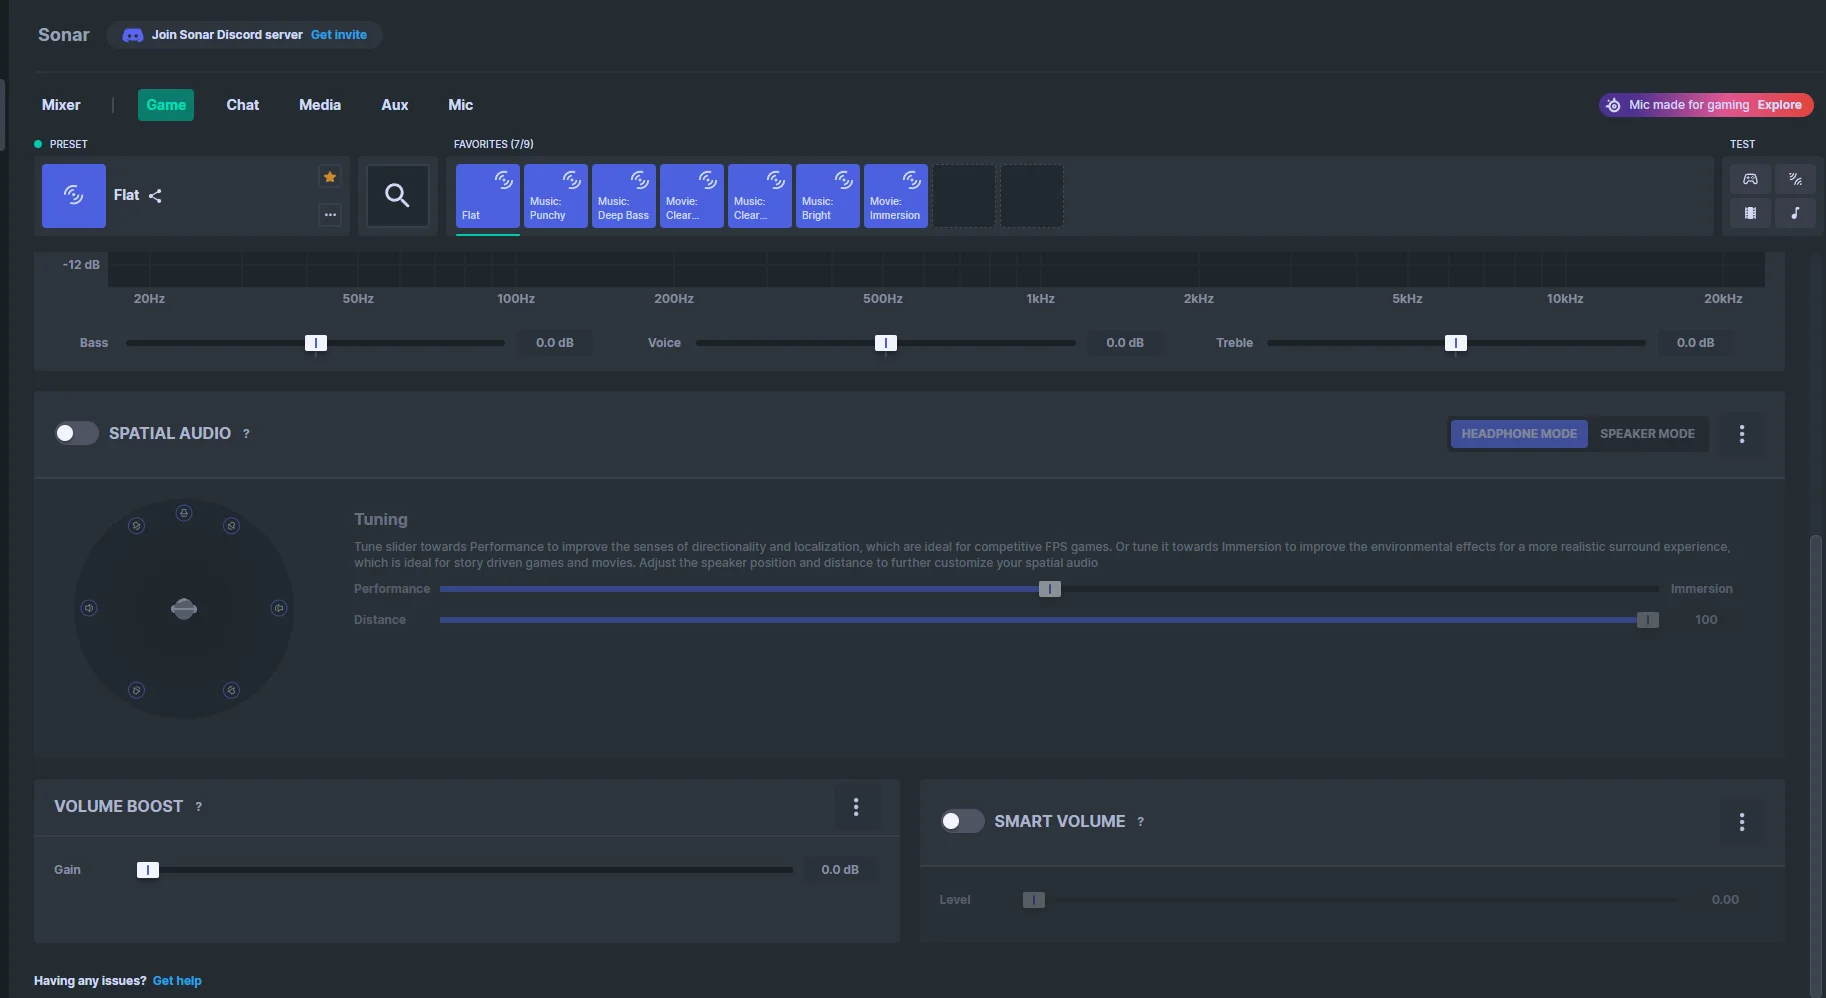Switch to the Chat tab

tap(242, 105)
